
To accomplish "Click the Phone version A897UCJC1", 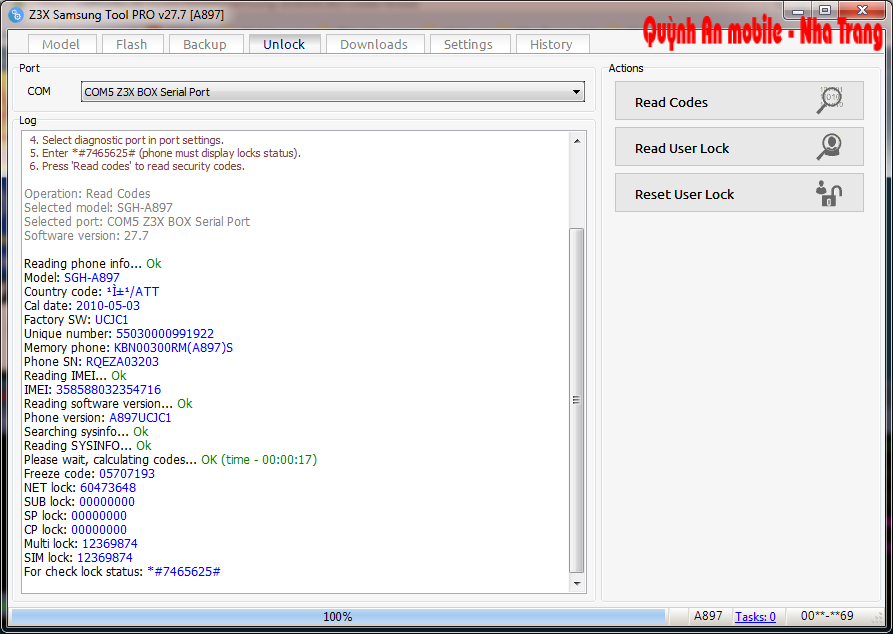I will (x=140, y=418).
